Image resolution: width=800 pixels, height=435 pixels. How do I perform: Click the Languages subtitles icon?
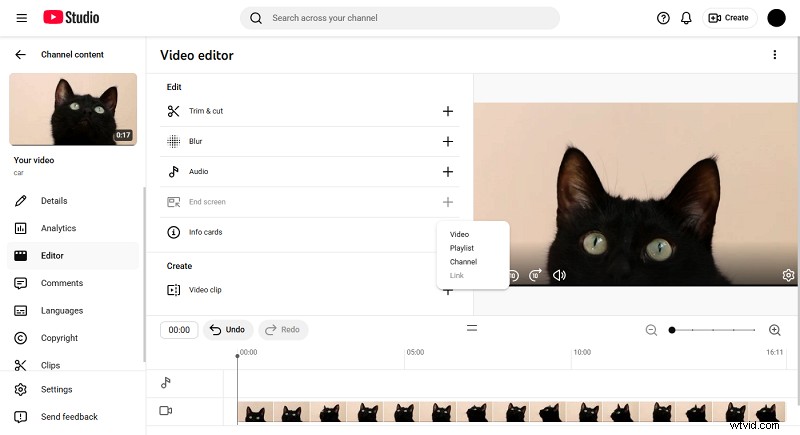click(20, 311)
